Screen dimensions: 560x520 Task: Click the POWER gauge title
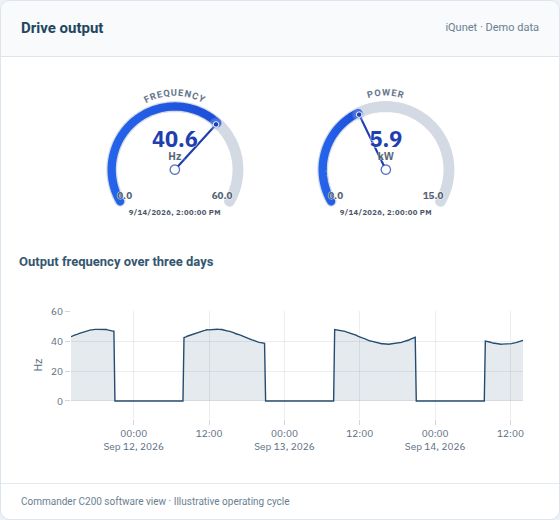click(386, 94)
